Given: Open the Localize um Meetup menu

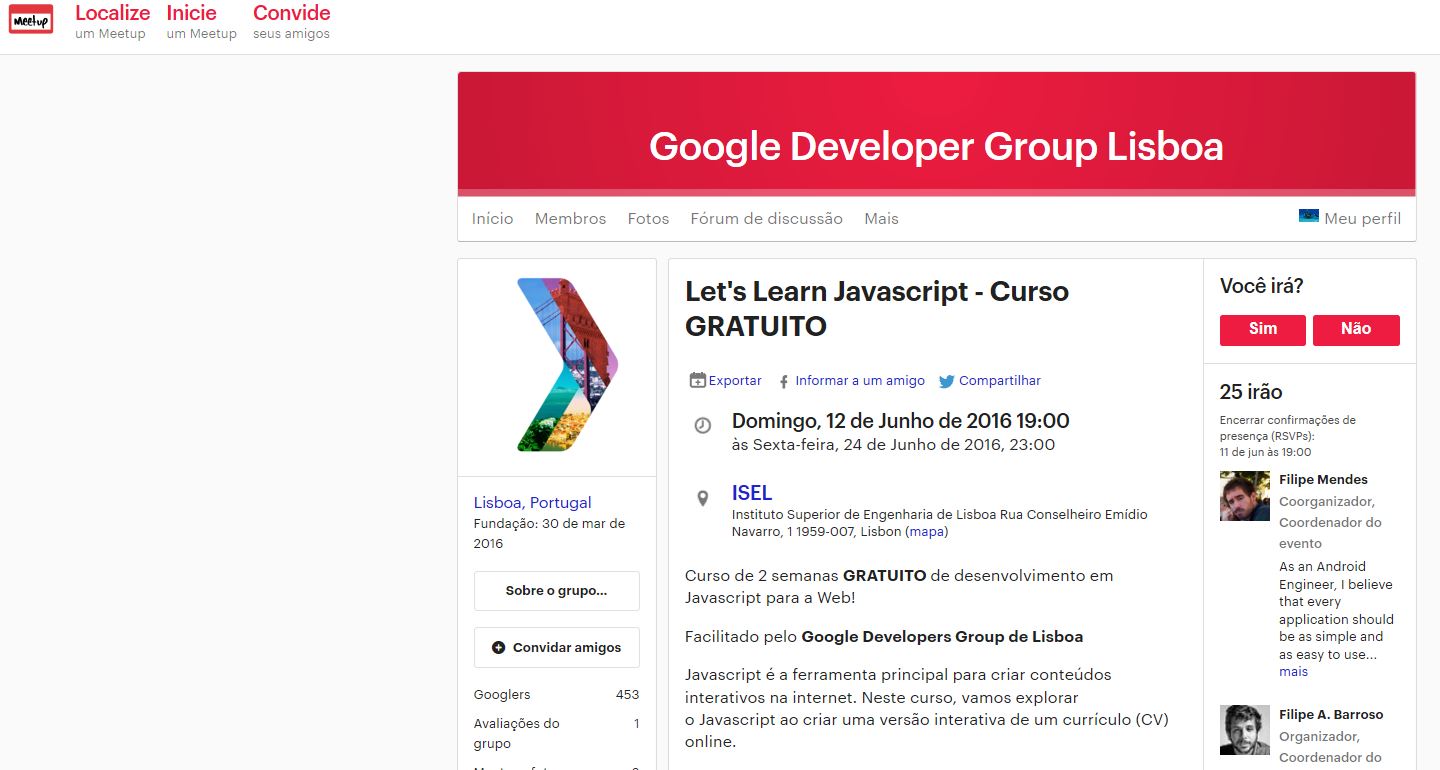Looking at the screenshot, I should pyautogui.click(x=112, y=22).
